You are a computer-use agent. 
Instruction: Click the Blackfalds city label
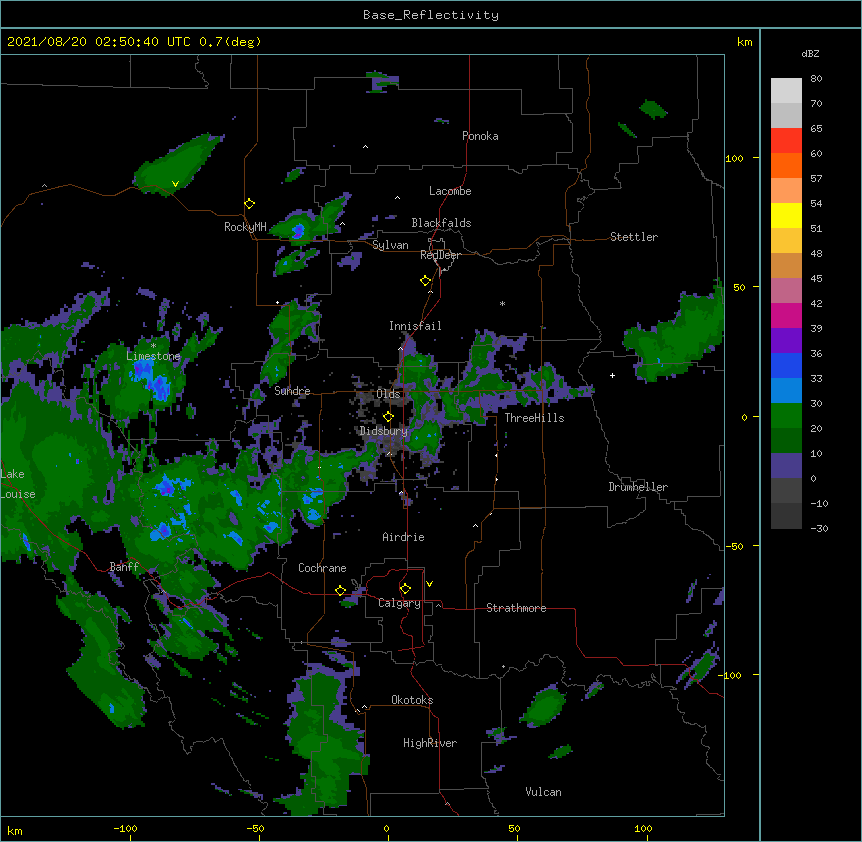click(x=441, y=223)
